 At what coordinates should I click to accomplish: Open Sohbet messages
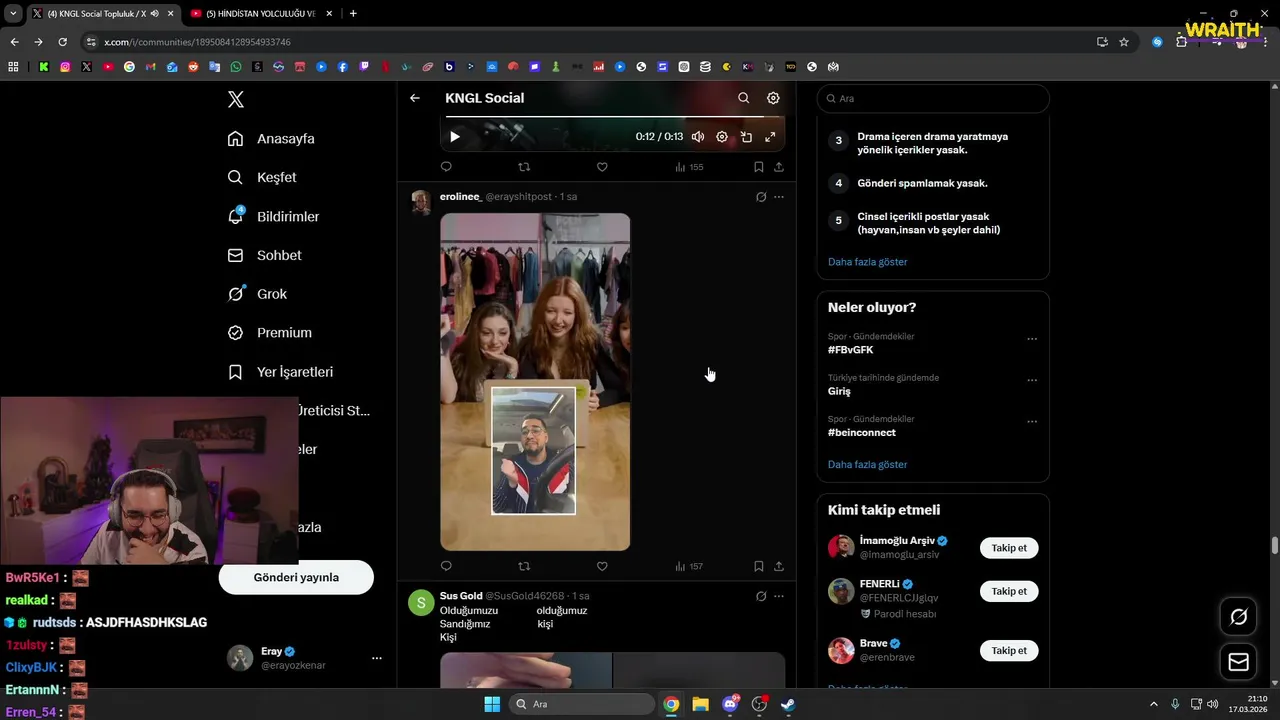tap(264, 255)
